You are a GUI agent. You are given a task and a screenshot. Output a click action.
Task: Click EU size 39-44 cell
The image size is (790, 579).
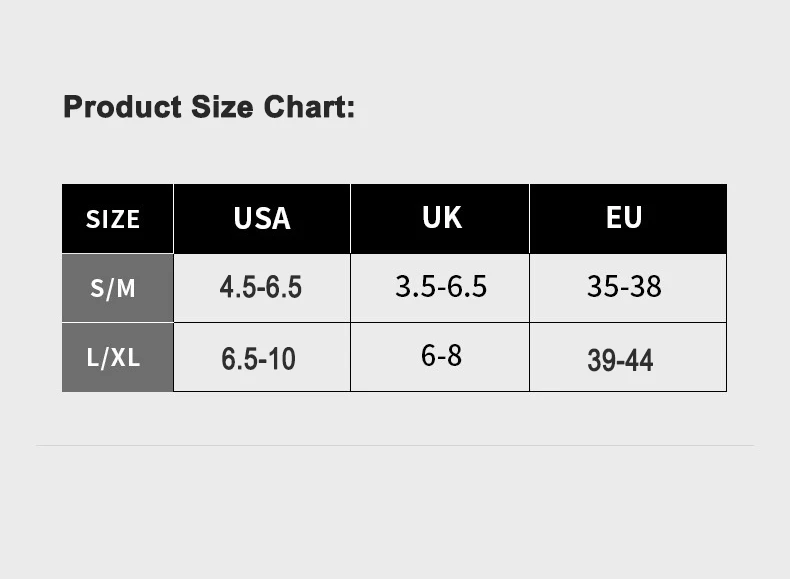click(x=620, y=360)
